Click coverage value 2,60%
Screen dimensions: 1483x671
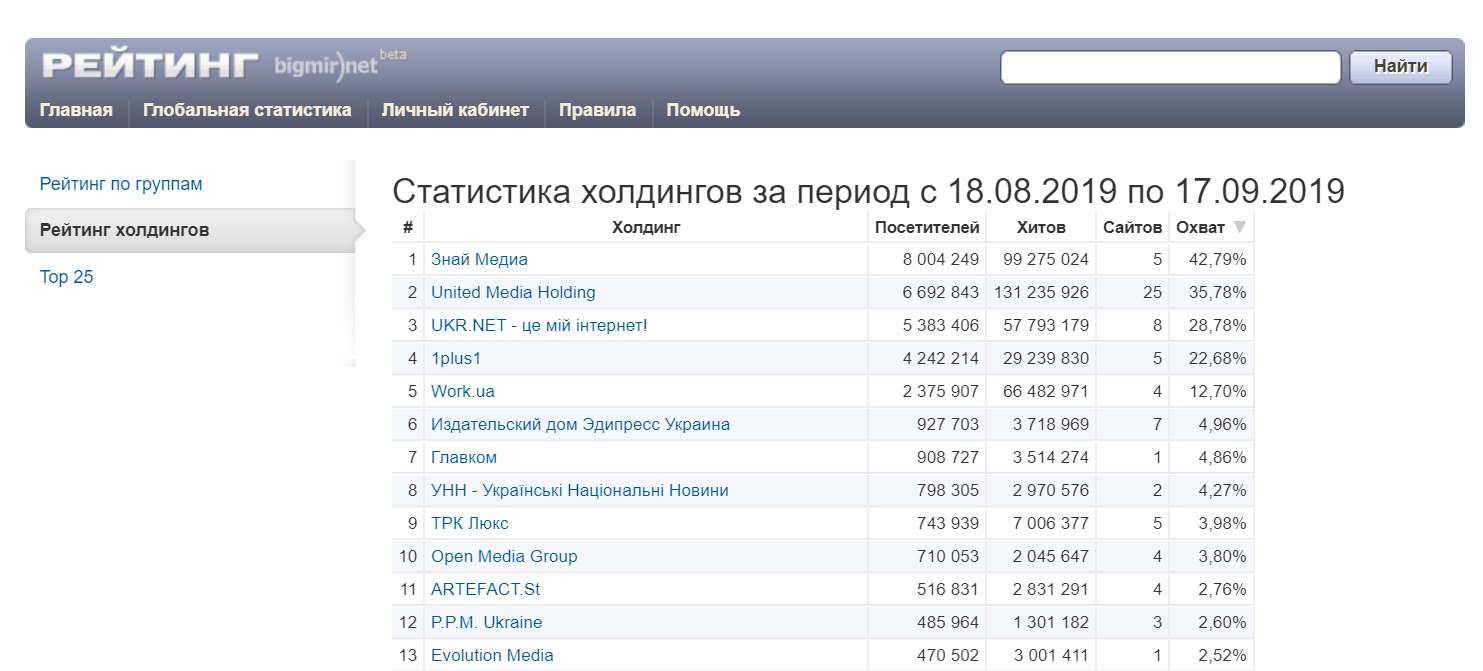[1222, 622]
